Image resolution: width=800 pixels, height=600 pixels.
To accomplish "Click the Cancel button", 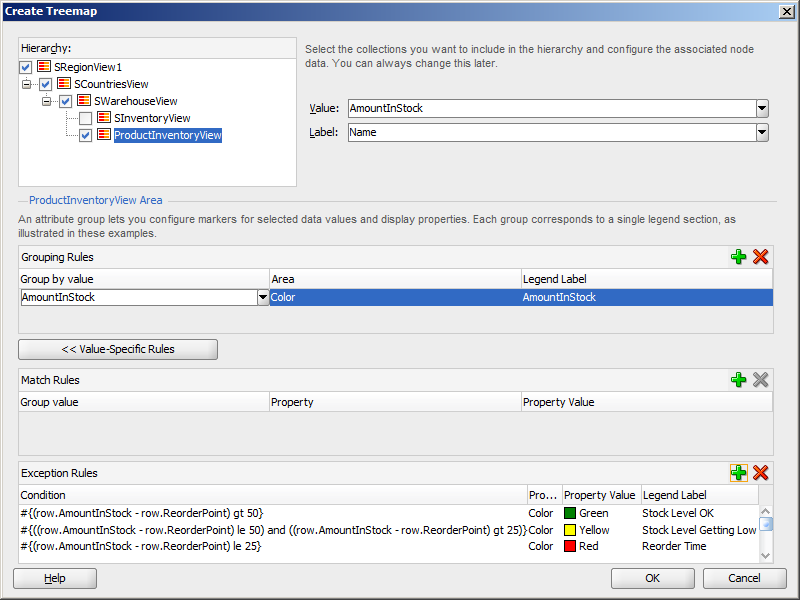I will (744, 578).
